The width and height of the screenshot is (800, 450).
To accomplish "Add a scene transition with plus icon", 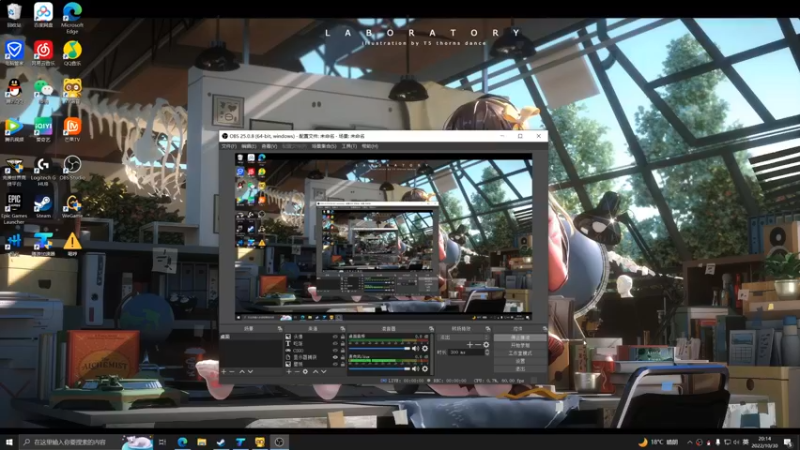I will (x=470, y=345).
